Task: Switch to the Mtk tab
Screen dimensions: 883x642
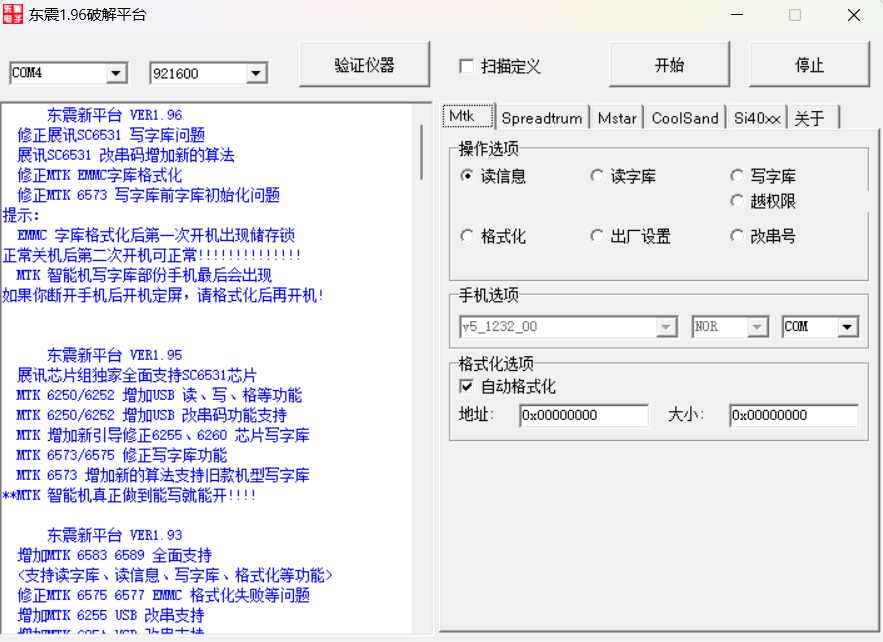Action: (x=467, y=116)
